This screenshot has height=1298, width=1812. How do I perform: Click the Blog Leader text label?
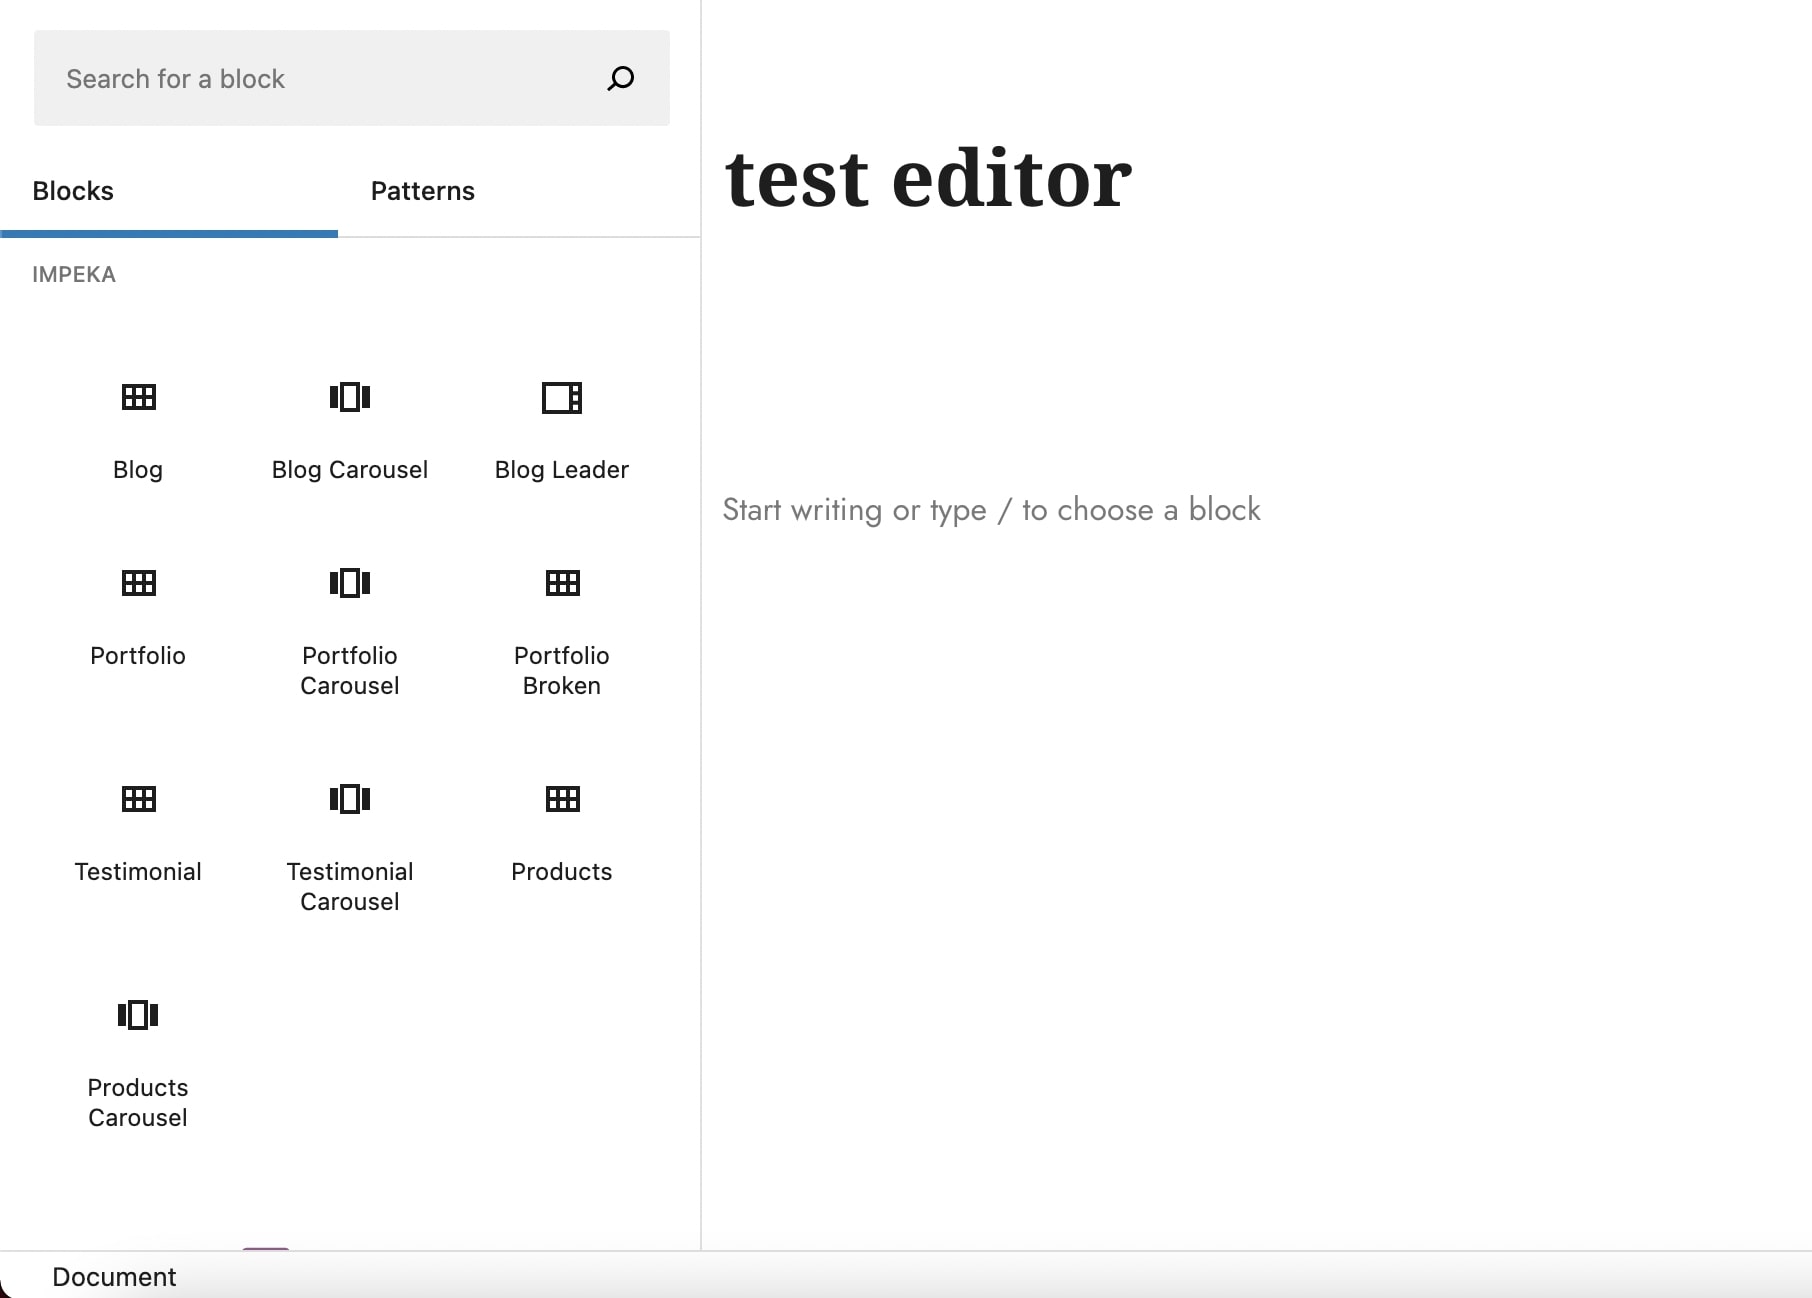pos(561,470)
